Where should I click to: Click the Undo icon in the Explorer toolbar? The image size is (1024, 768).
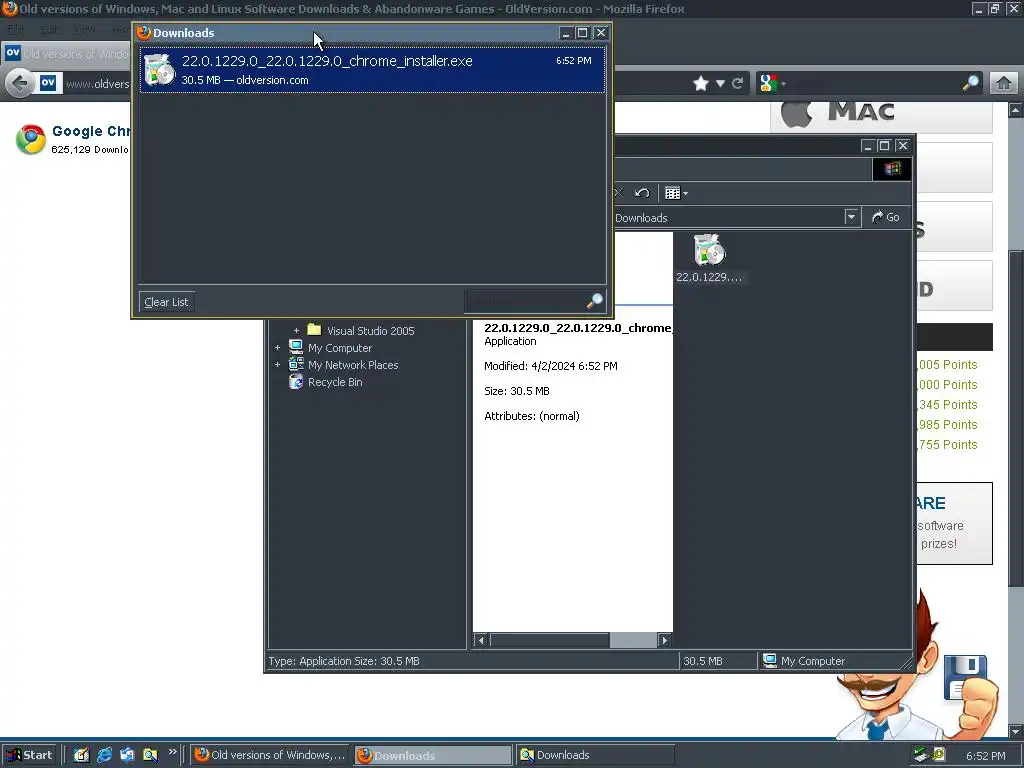pyautogui.click(x=642, y=193)
